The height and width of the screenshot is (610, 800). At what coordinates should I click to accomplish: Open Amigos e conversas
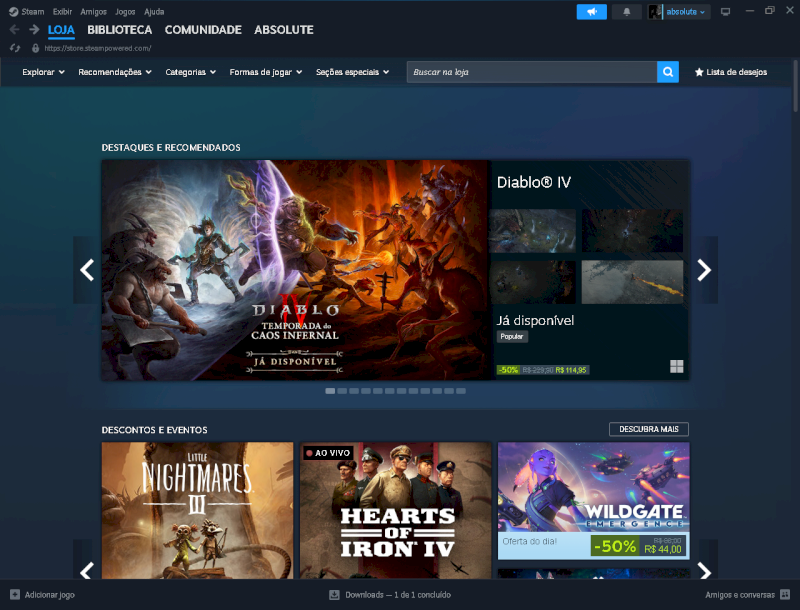(x=740, y=595)
